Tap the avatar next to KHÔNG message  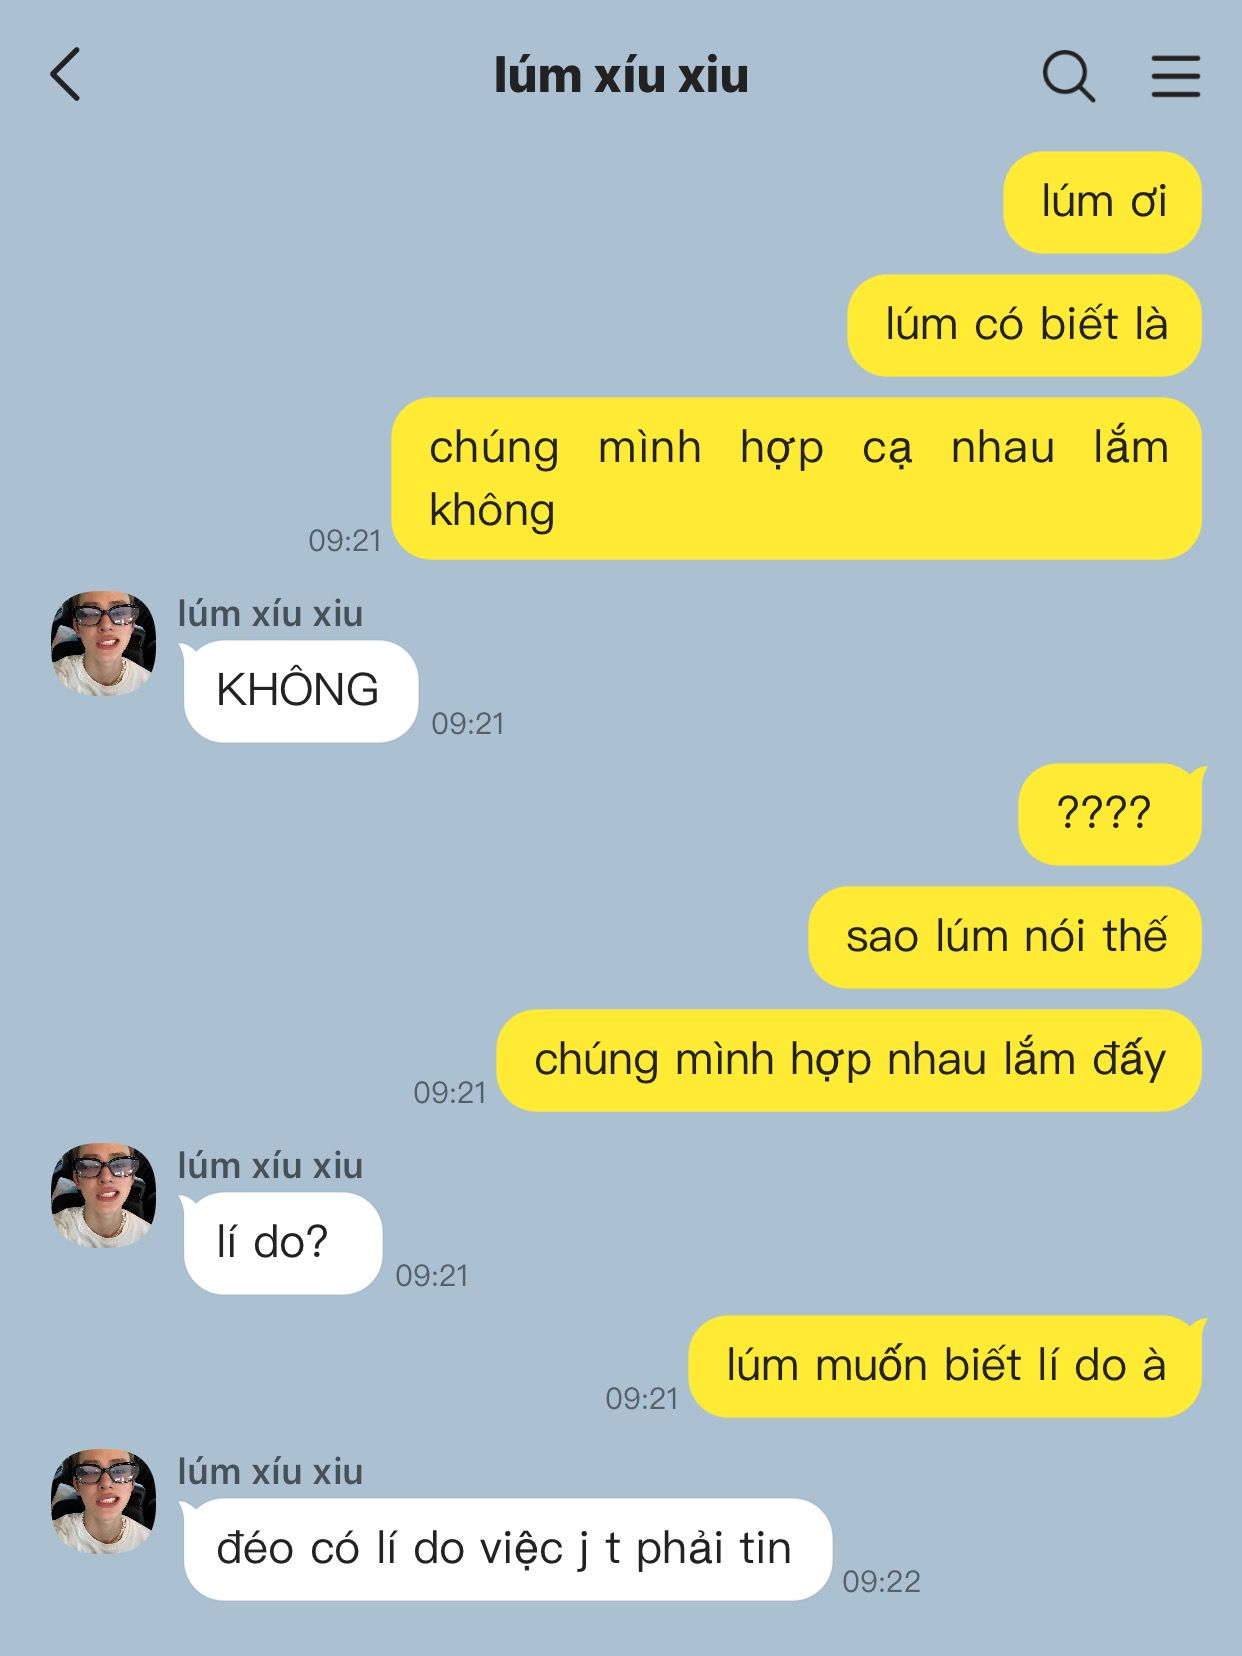click(x=103, y=643)
